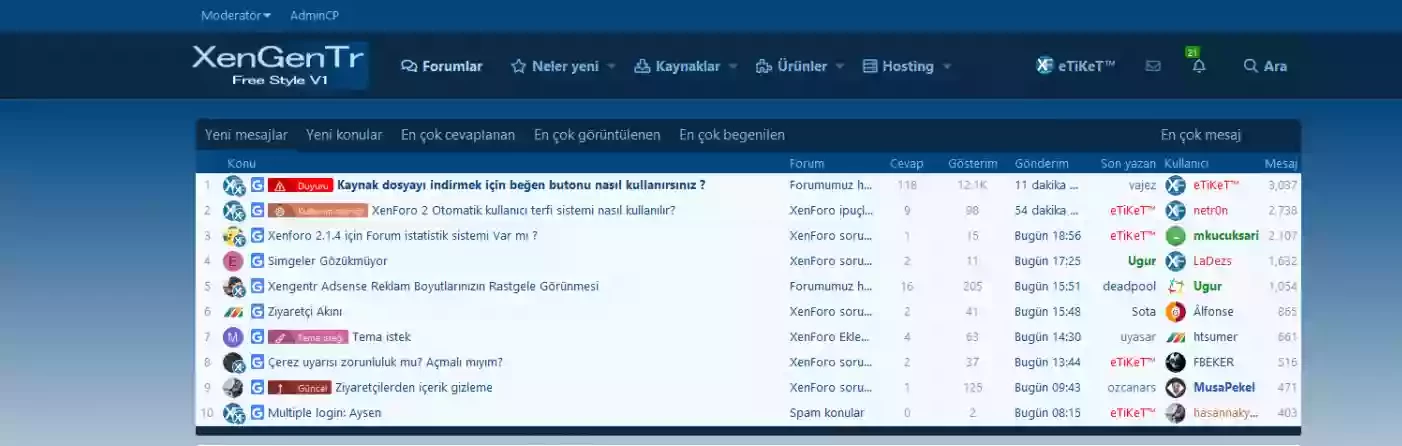1402x446 pixels.
Task: Click the Duyuru prefix label
Action: pos(300,185)
